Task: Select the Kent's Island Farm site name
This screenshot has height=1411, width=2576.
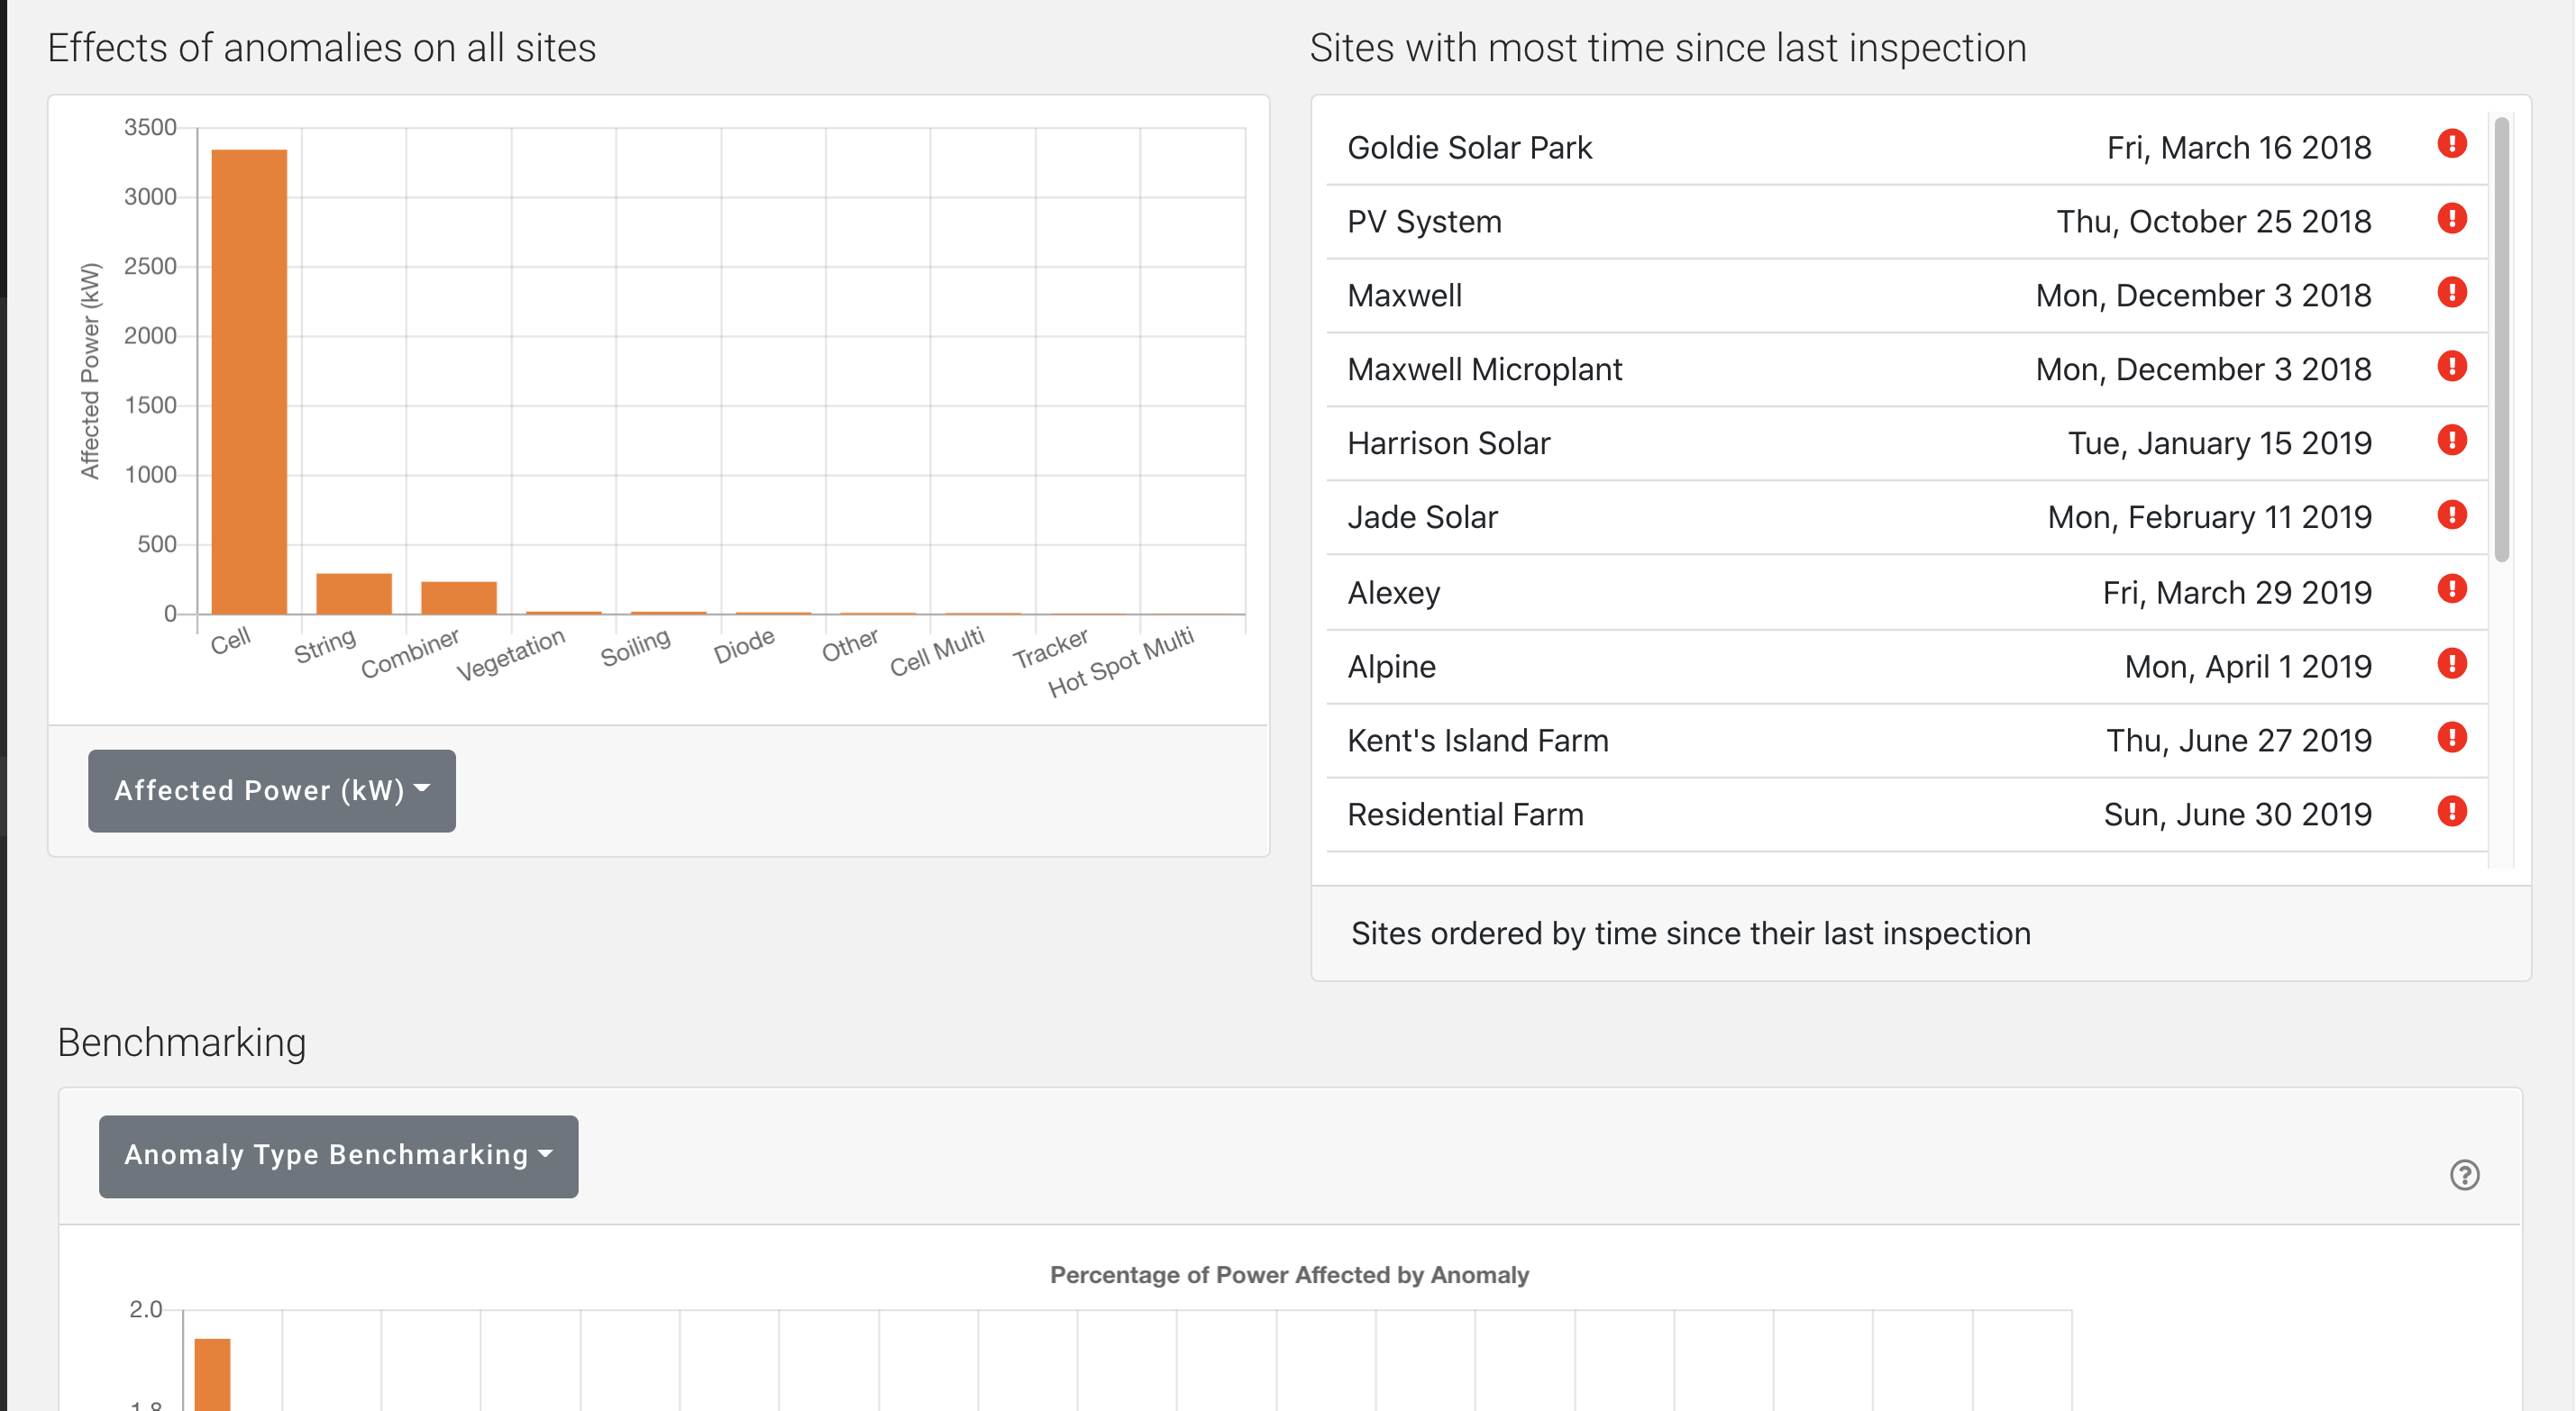Action: (1477, 741)
